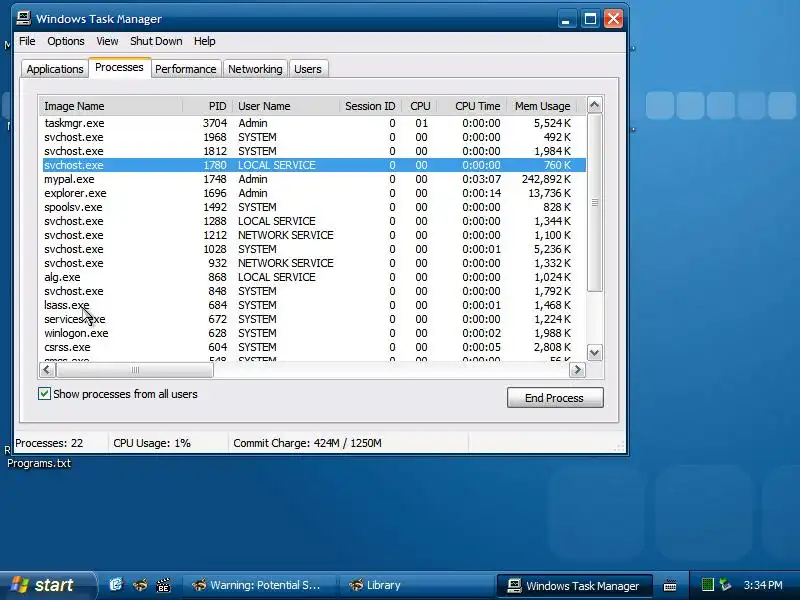This screenshot has width=800, height=600.
Task: Switch to the Networking tab
Action: tap(255, 69)
